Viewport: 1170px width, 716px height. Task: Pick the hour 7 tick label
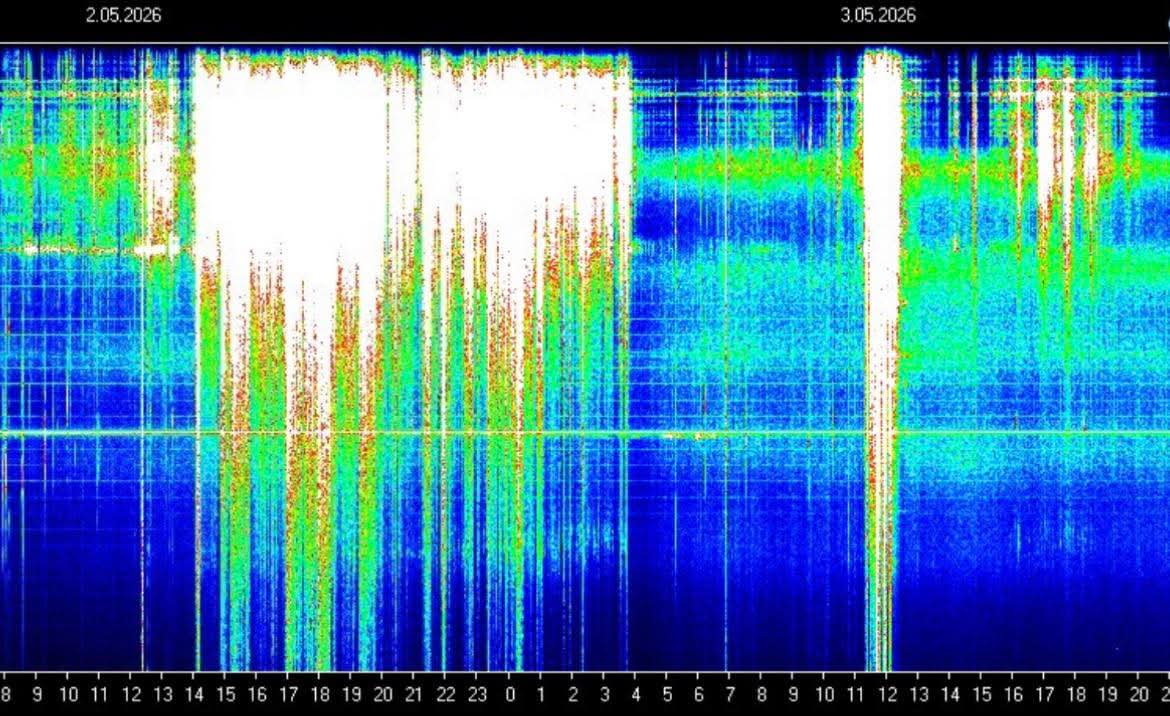pos(730,695)
